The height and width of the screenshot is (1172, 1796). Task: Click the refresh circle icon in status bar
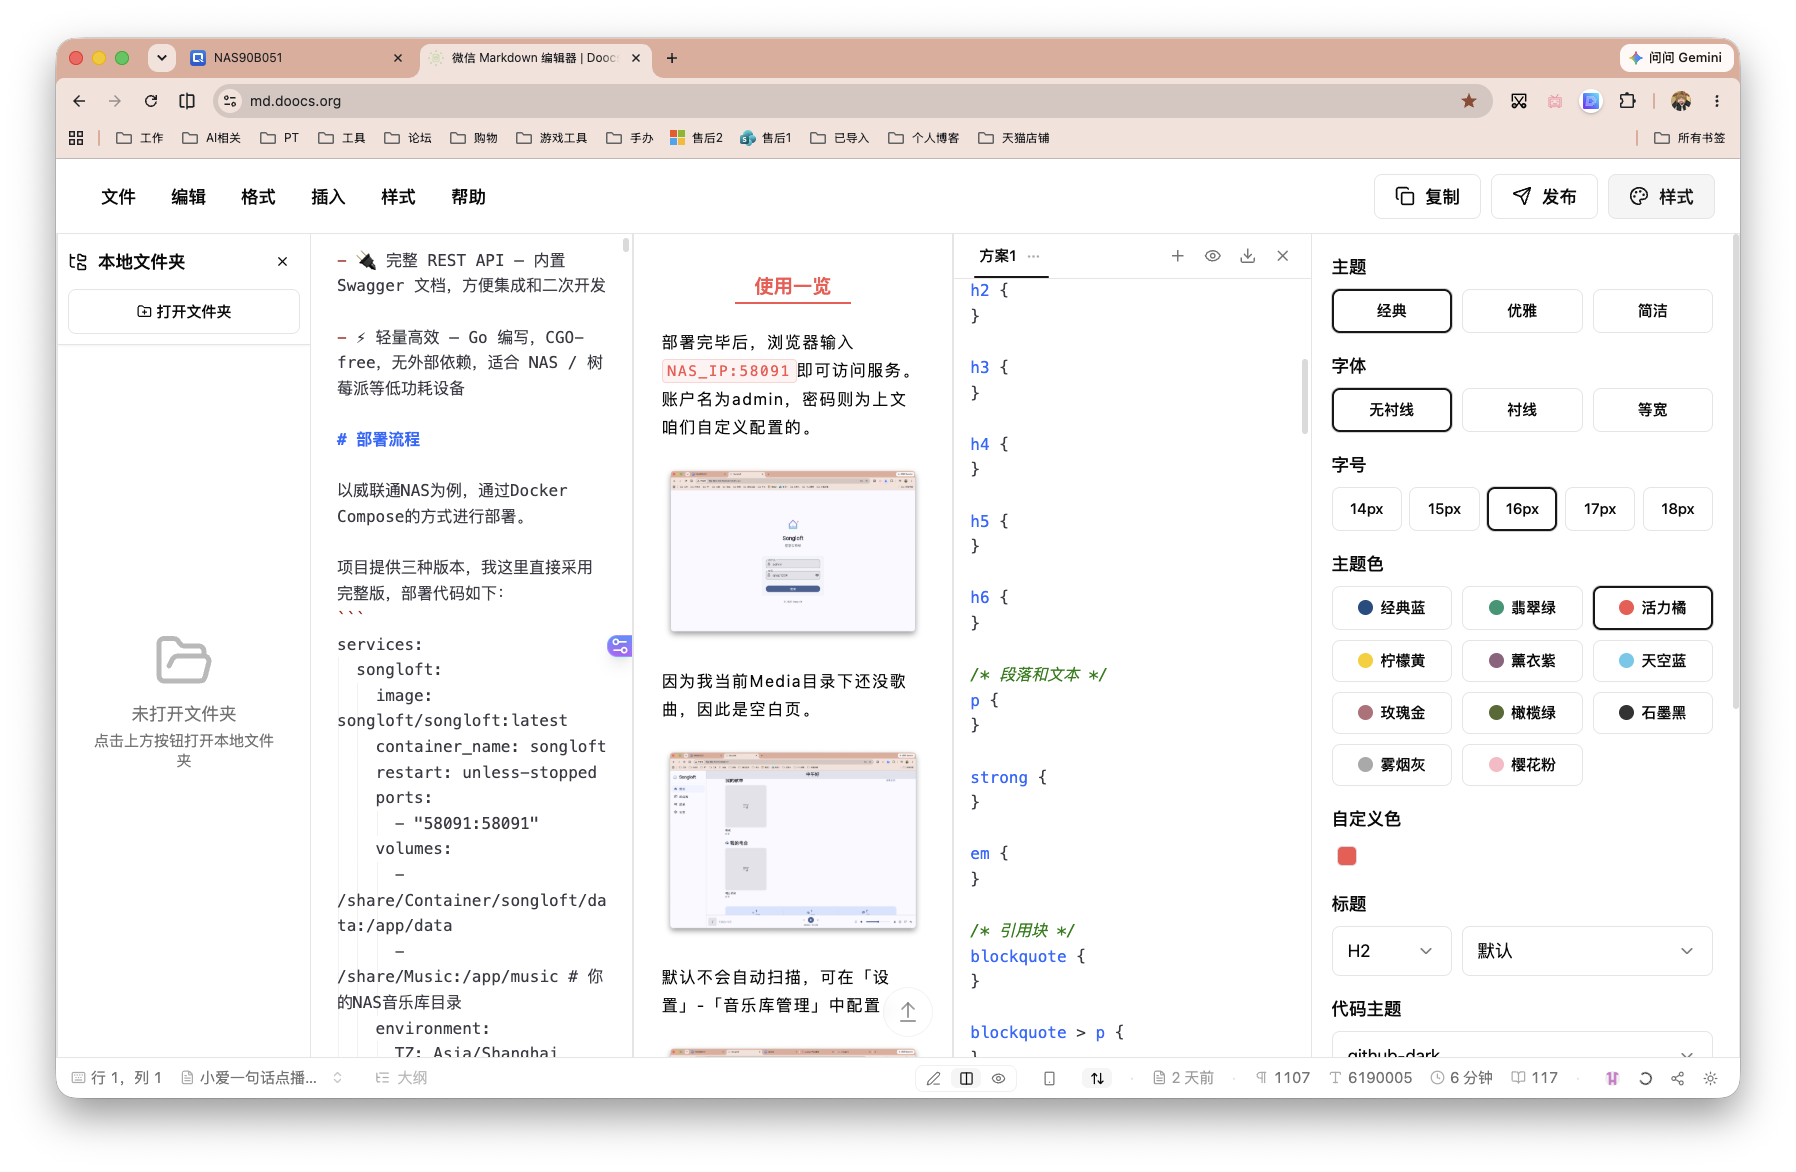pos(1645,1078)
